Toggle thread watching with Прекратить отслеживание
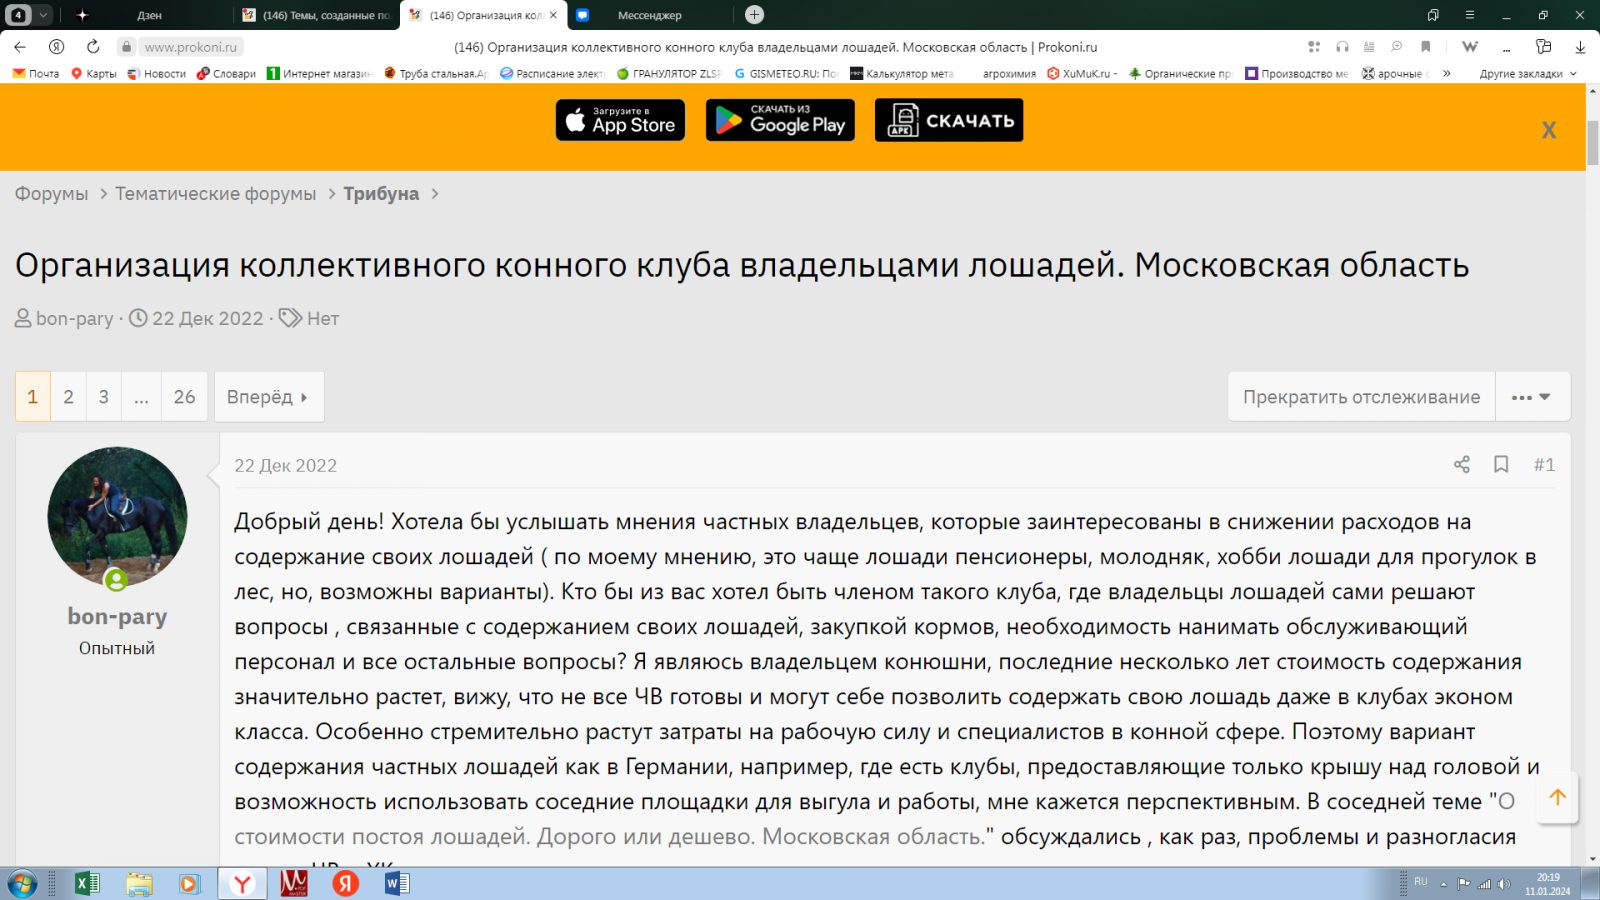 (x=1361, y=397)
